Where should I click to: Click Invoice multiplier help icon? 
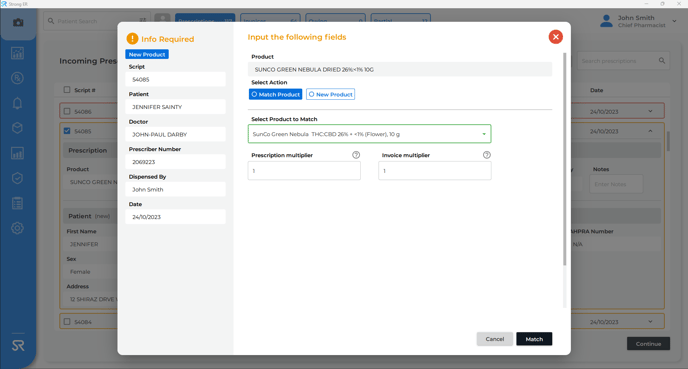pos(487,155)
